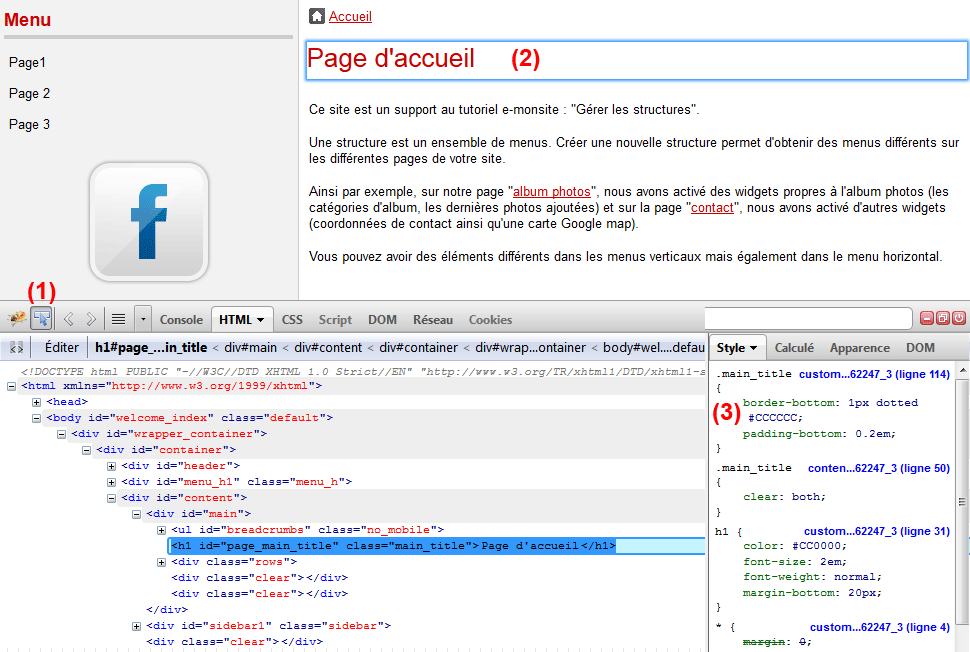970x652 pixels.
Task: Open the small dropdown beside command line icon
Action: tap(143, 319)
